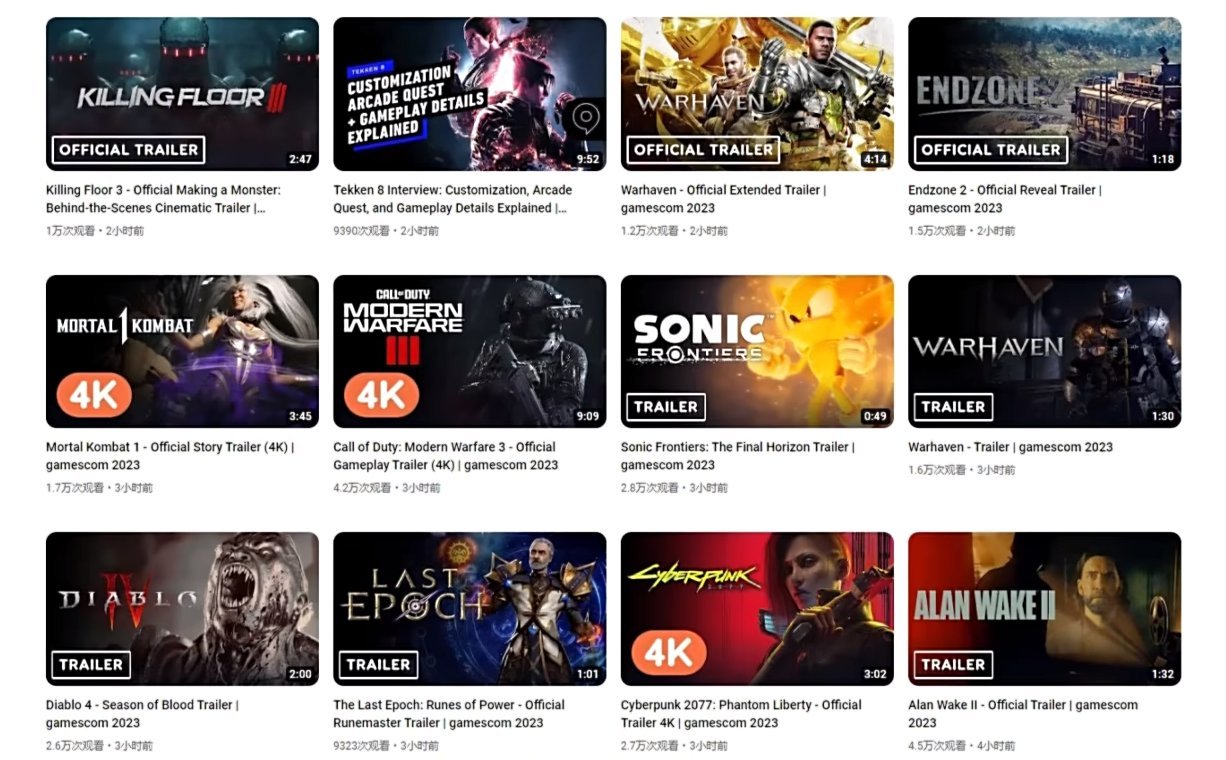The image size is (1226, 760).
Task: Select the Endzone 2 reveal trailer thumbnail
Action: pos(1044,94)
